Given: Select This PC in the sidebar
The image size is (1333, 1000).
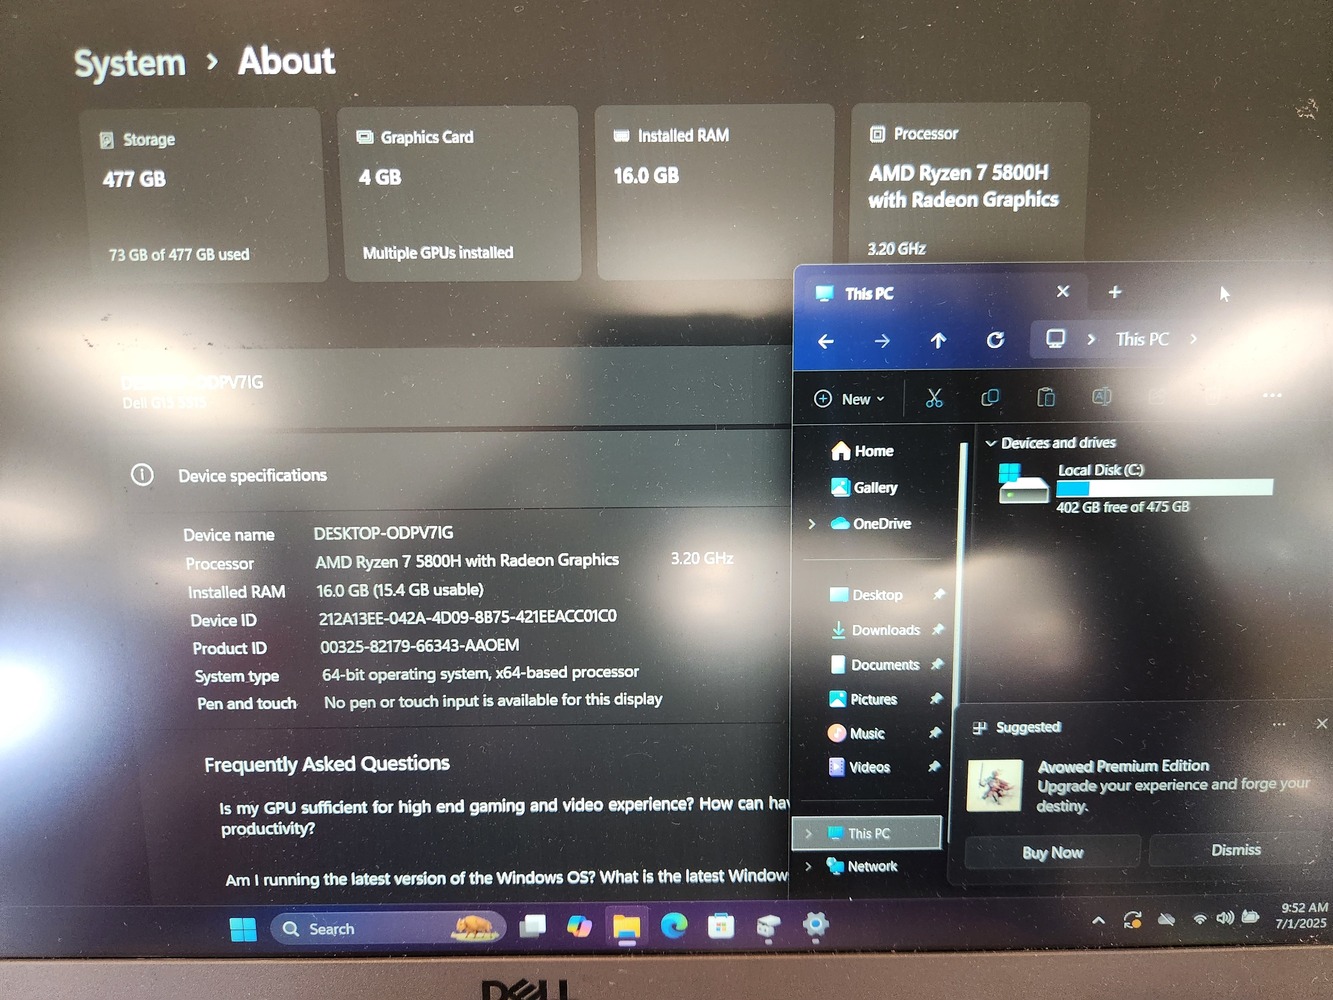Looking at the screenshot, I should point(868,833).
